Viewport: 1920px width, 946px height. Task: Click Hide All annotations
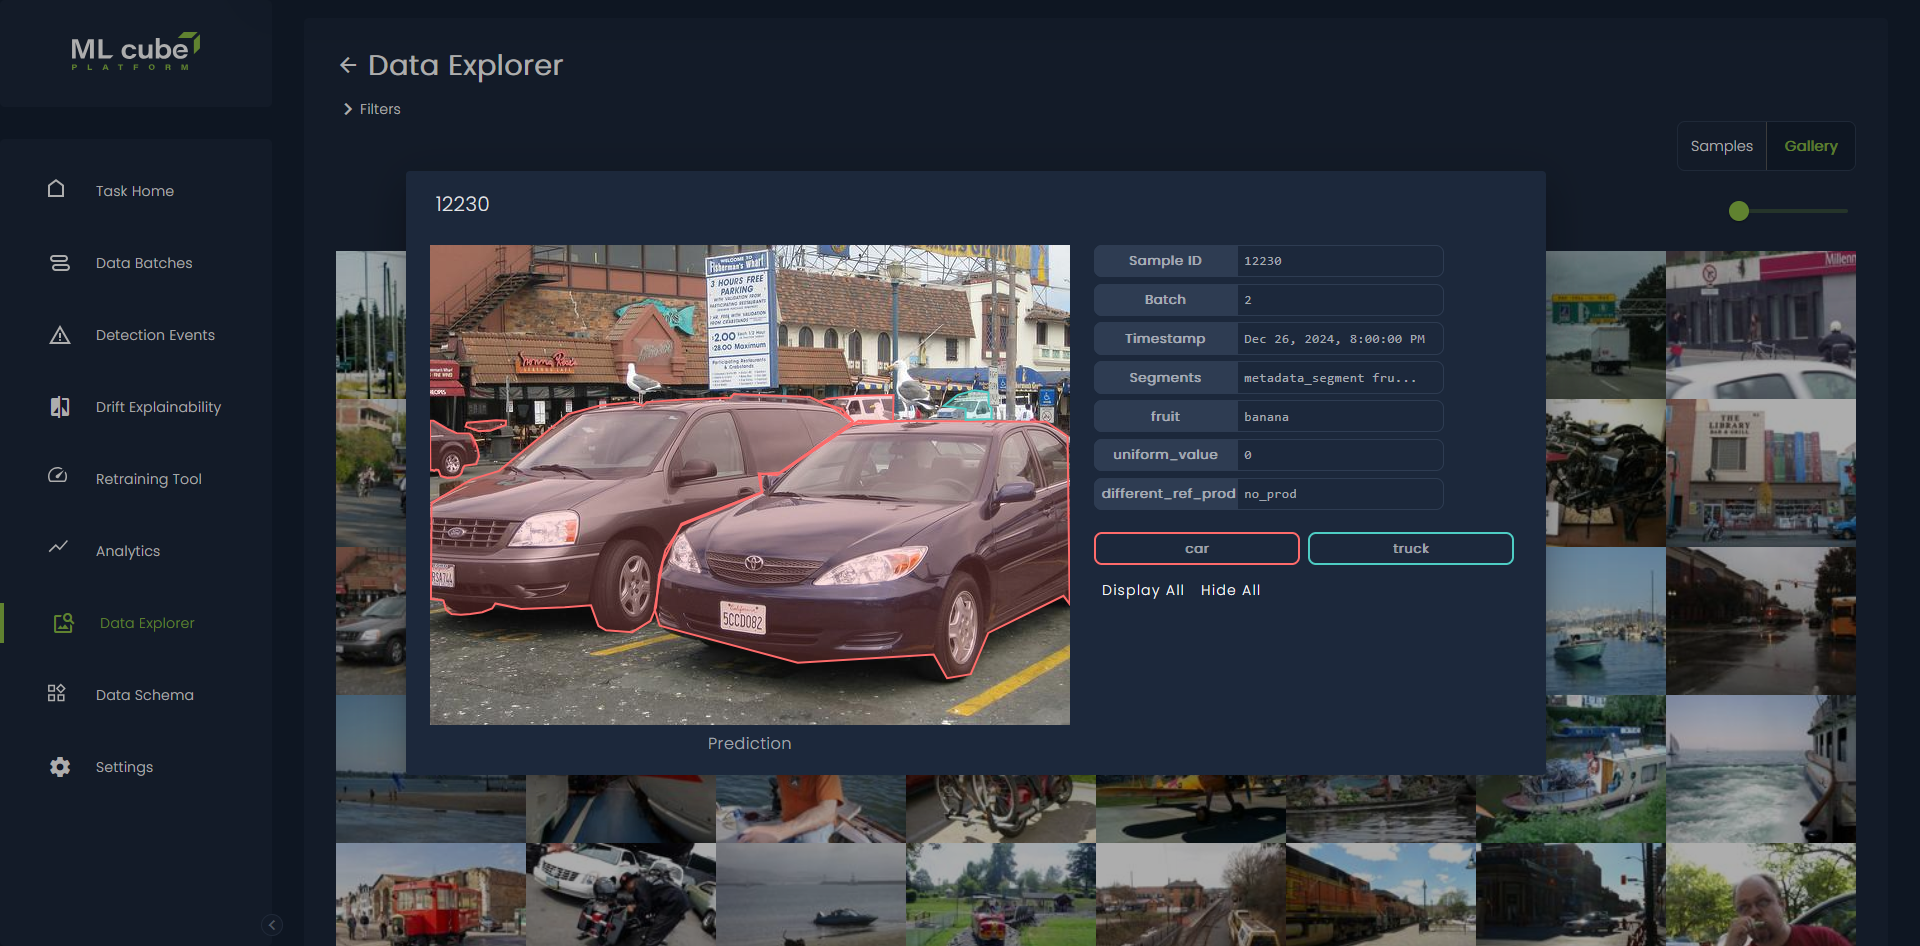click(x=1230, y=590)
